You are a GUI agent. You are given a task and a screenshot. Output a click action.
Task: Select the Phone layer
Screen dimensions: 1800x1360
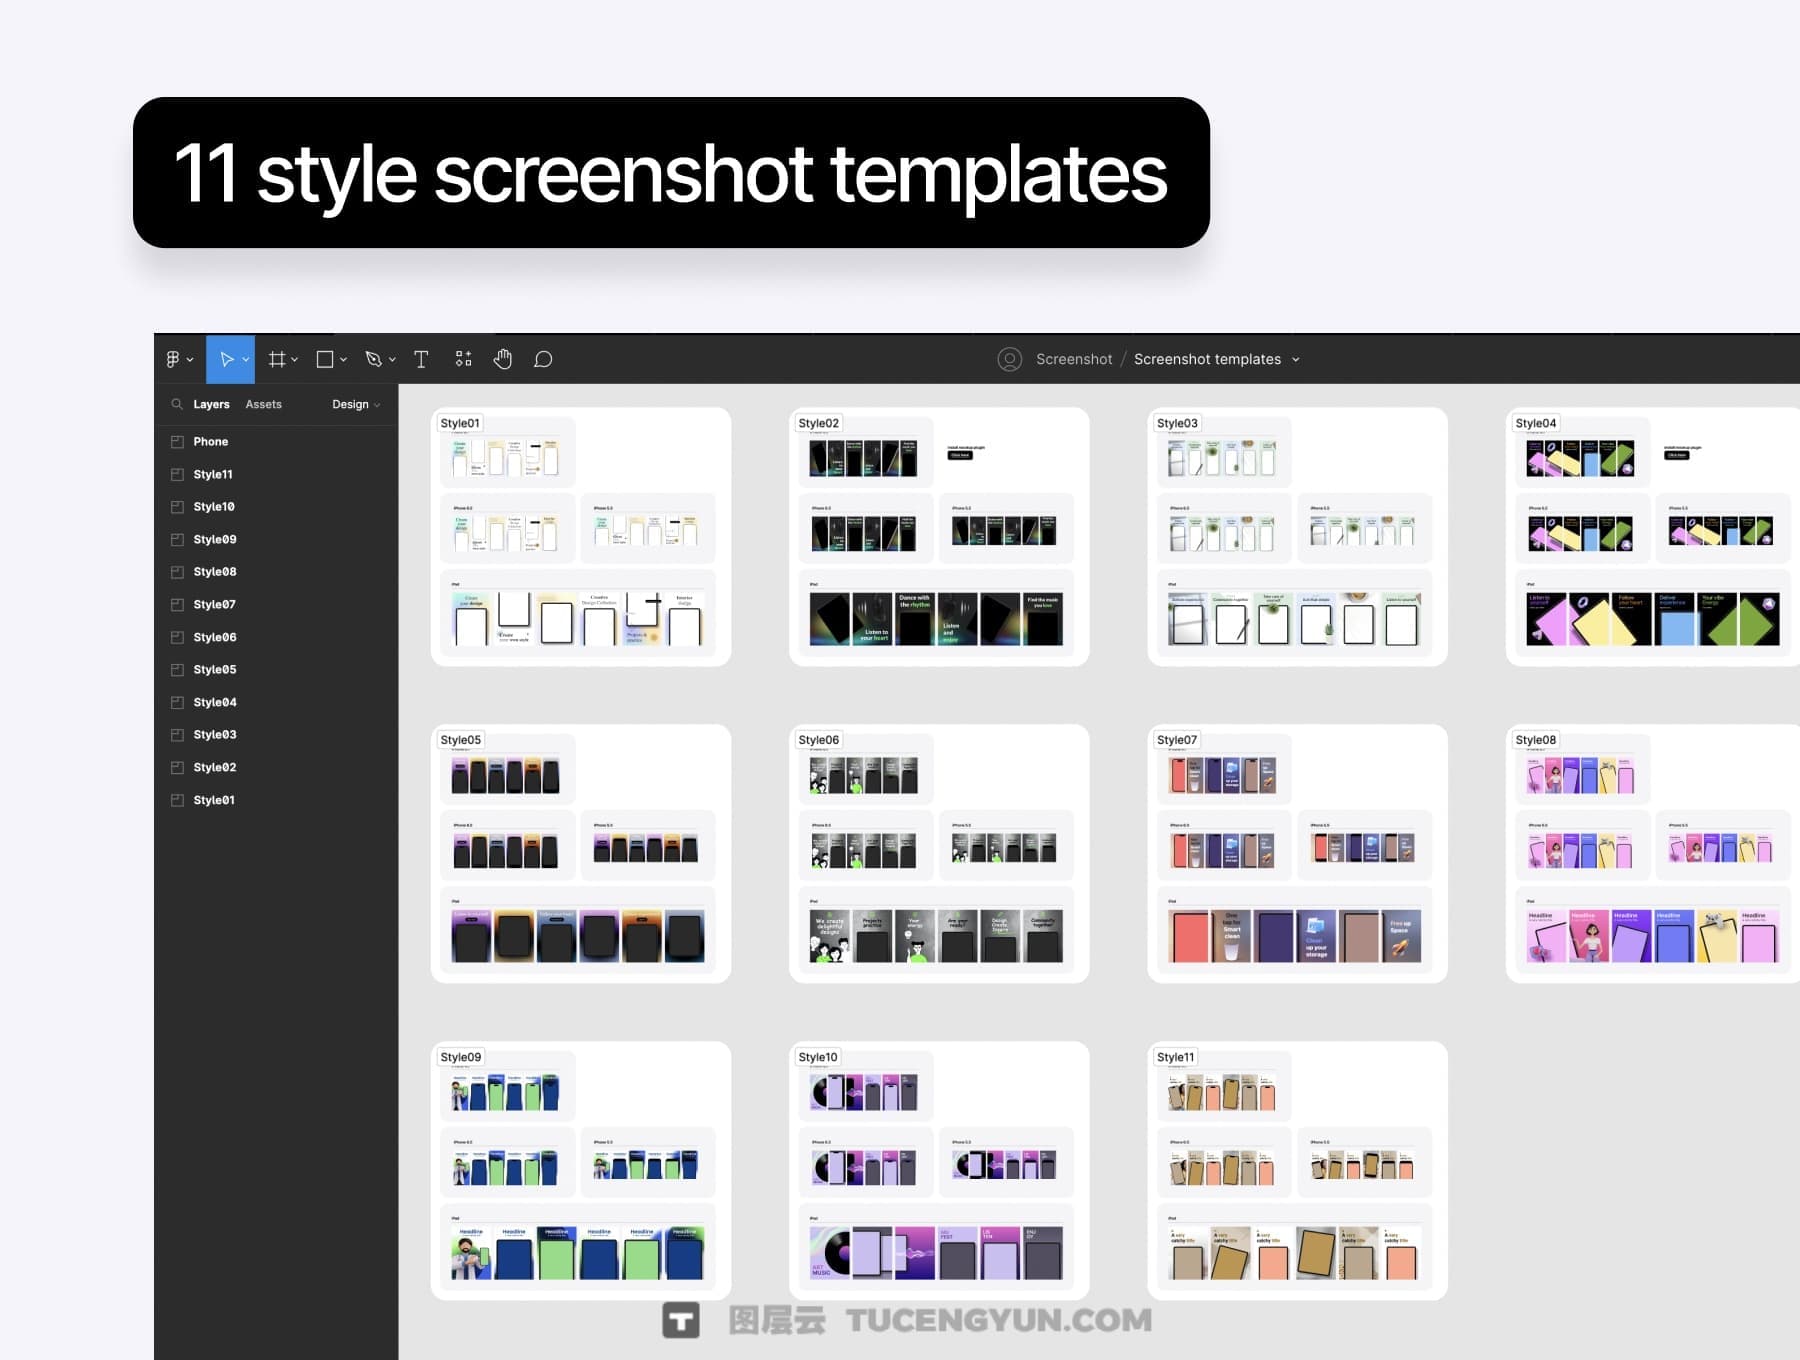[211, 441]
